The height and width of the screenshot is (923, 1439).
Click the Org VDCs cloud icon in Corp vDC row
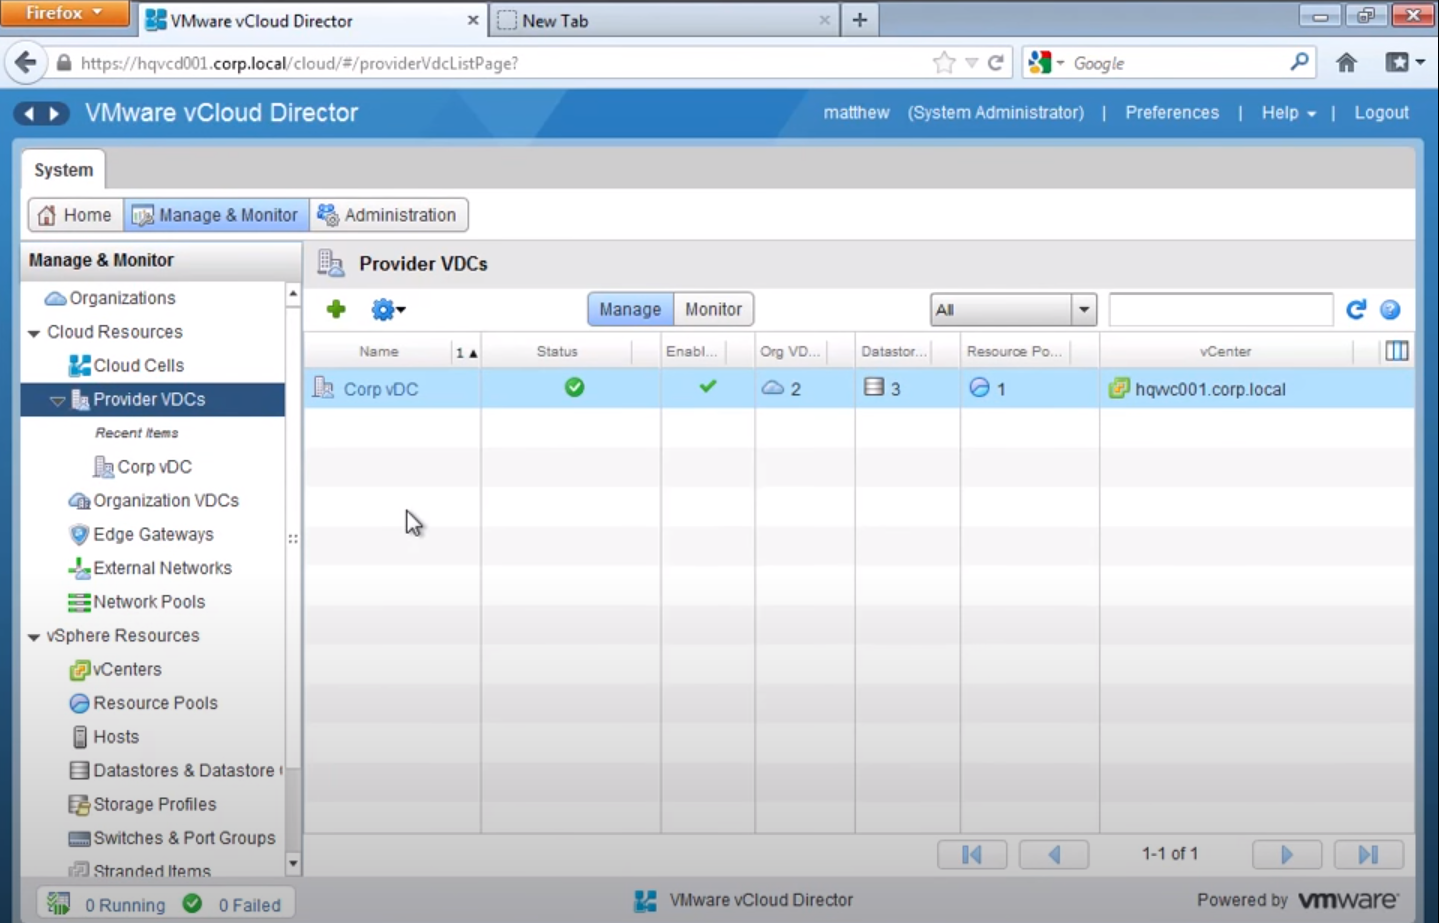[772, 387]
